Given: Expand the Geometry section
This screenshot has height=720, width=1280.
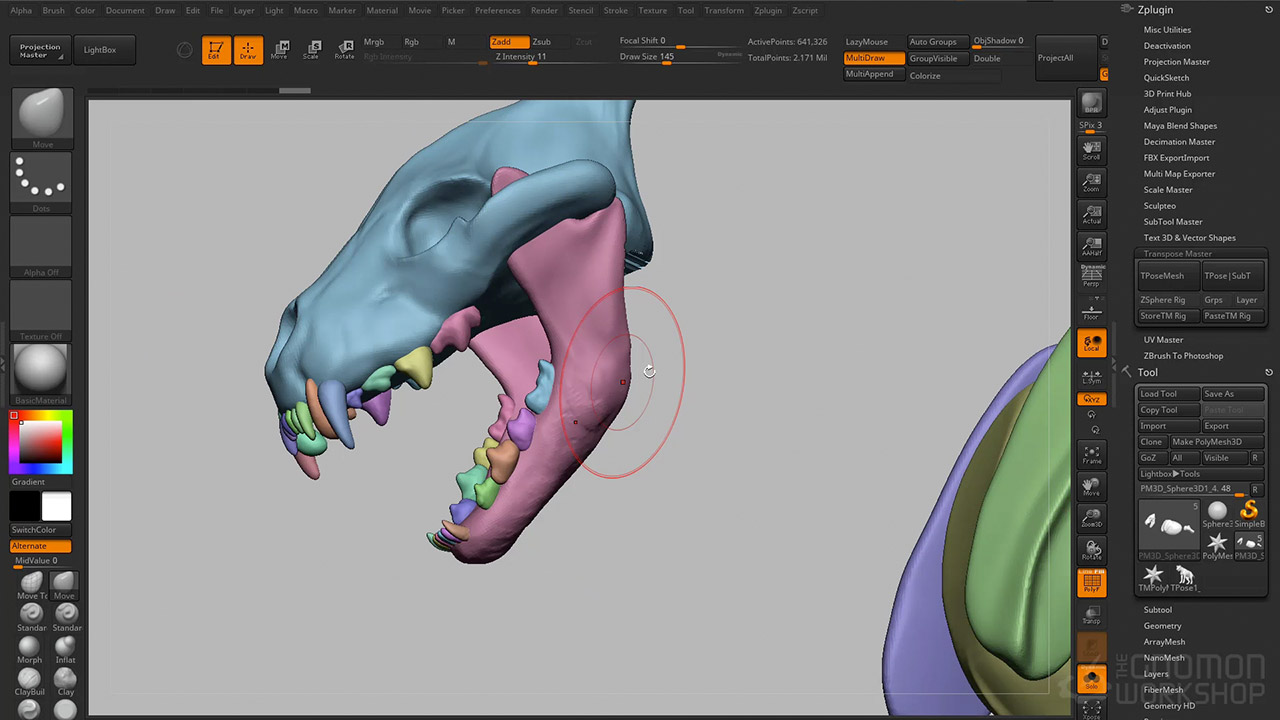Looking at the screenshot, I should point(1162,626).
